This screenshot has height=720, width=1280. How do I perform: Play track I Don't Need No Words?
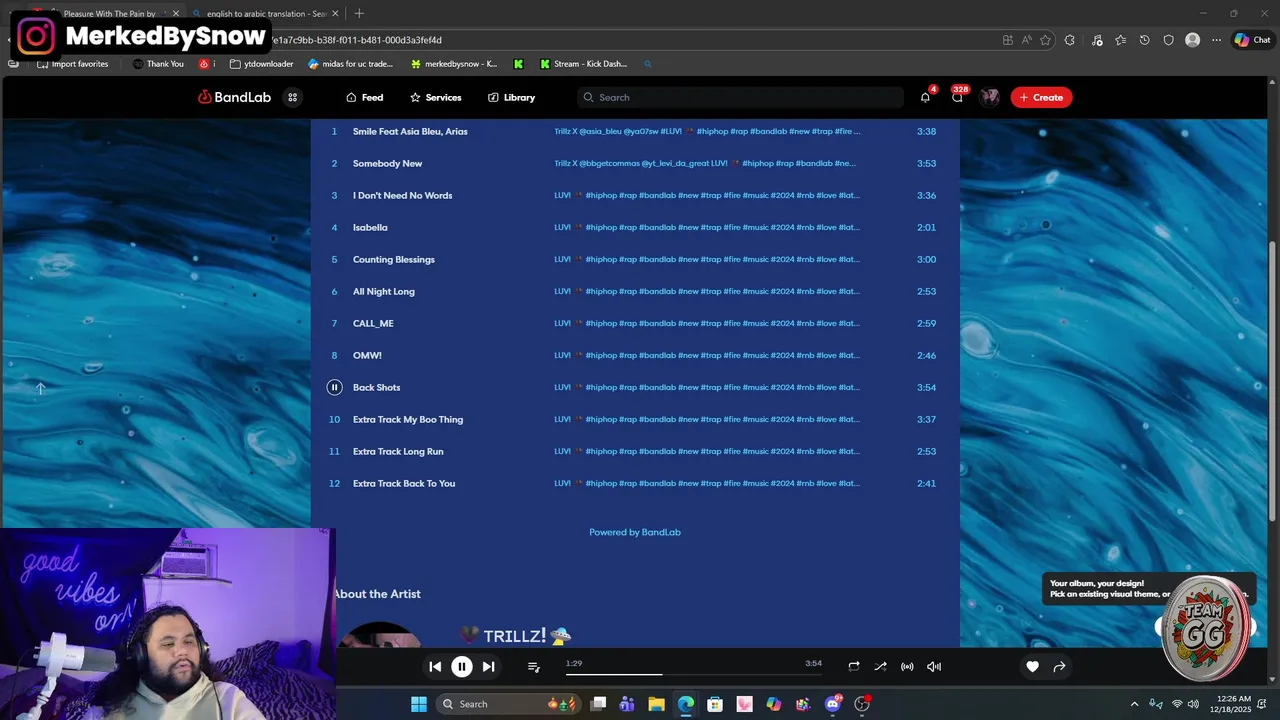click(402, 195)
